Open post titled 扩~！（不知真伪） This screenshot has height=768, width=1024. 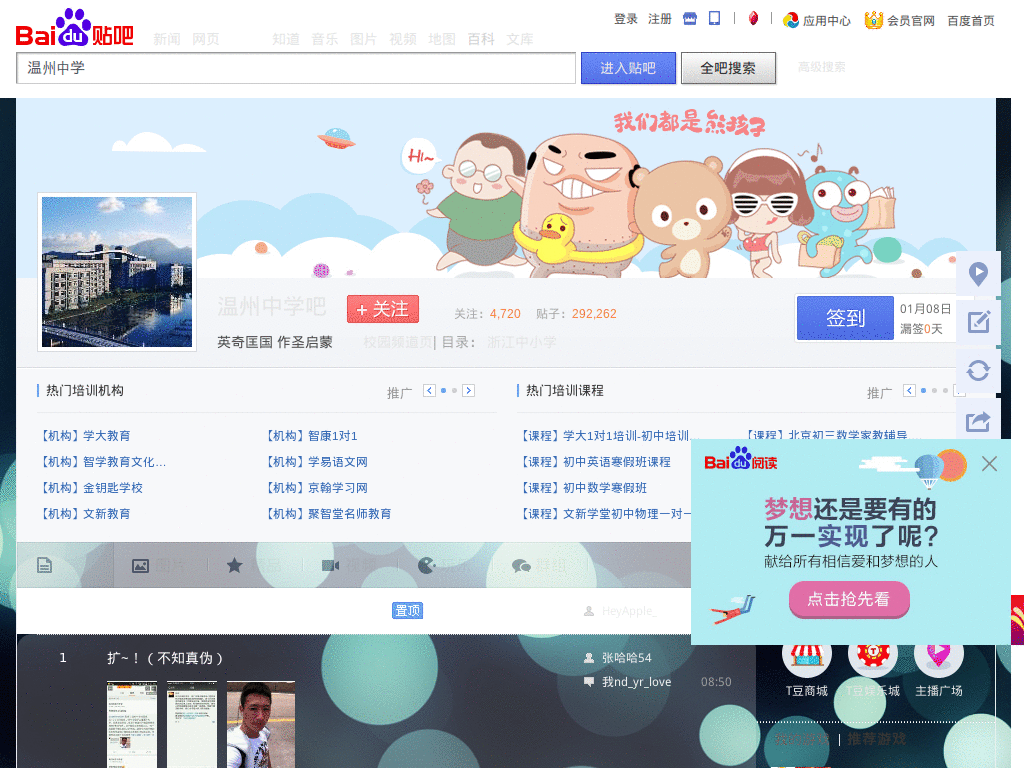point(165,658)
